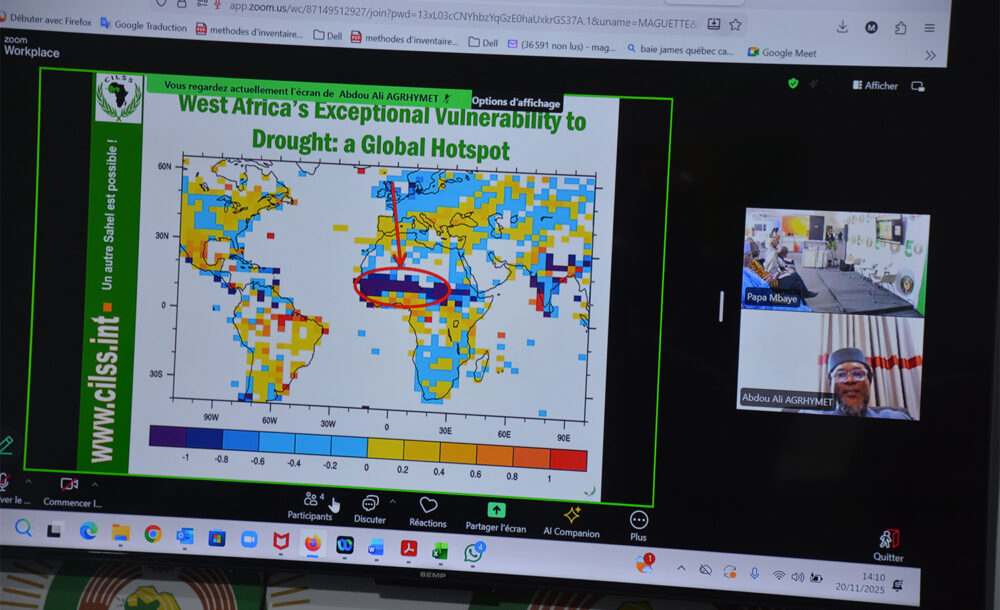
Task: Open the Firefox application menu
Action: click(x=930, y=28)
